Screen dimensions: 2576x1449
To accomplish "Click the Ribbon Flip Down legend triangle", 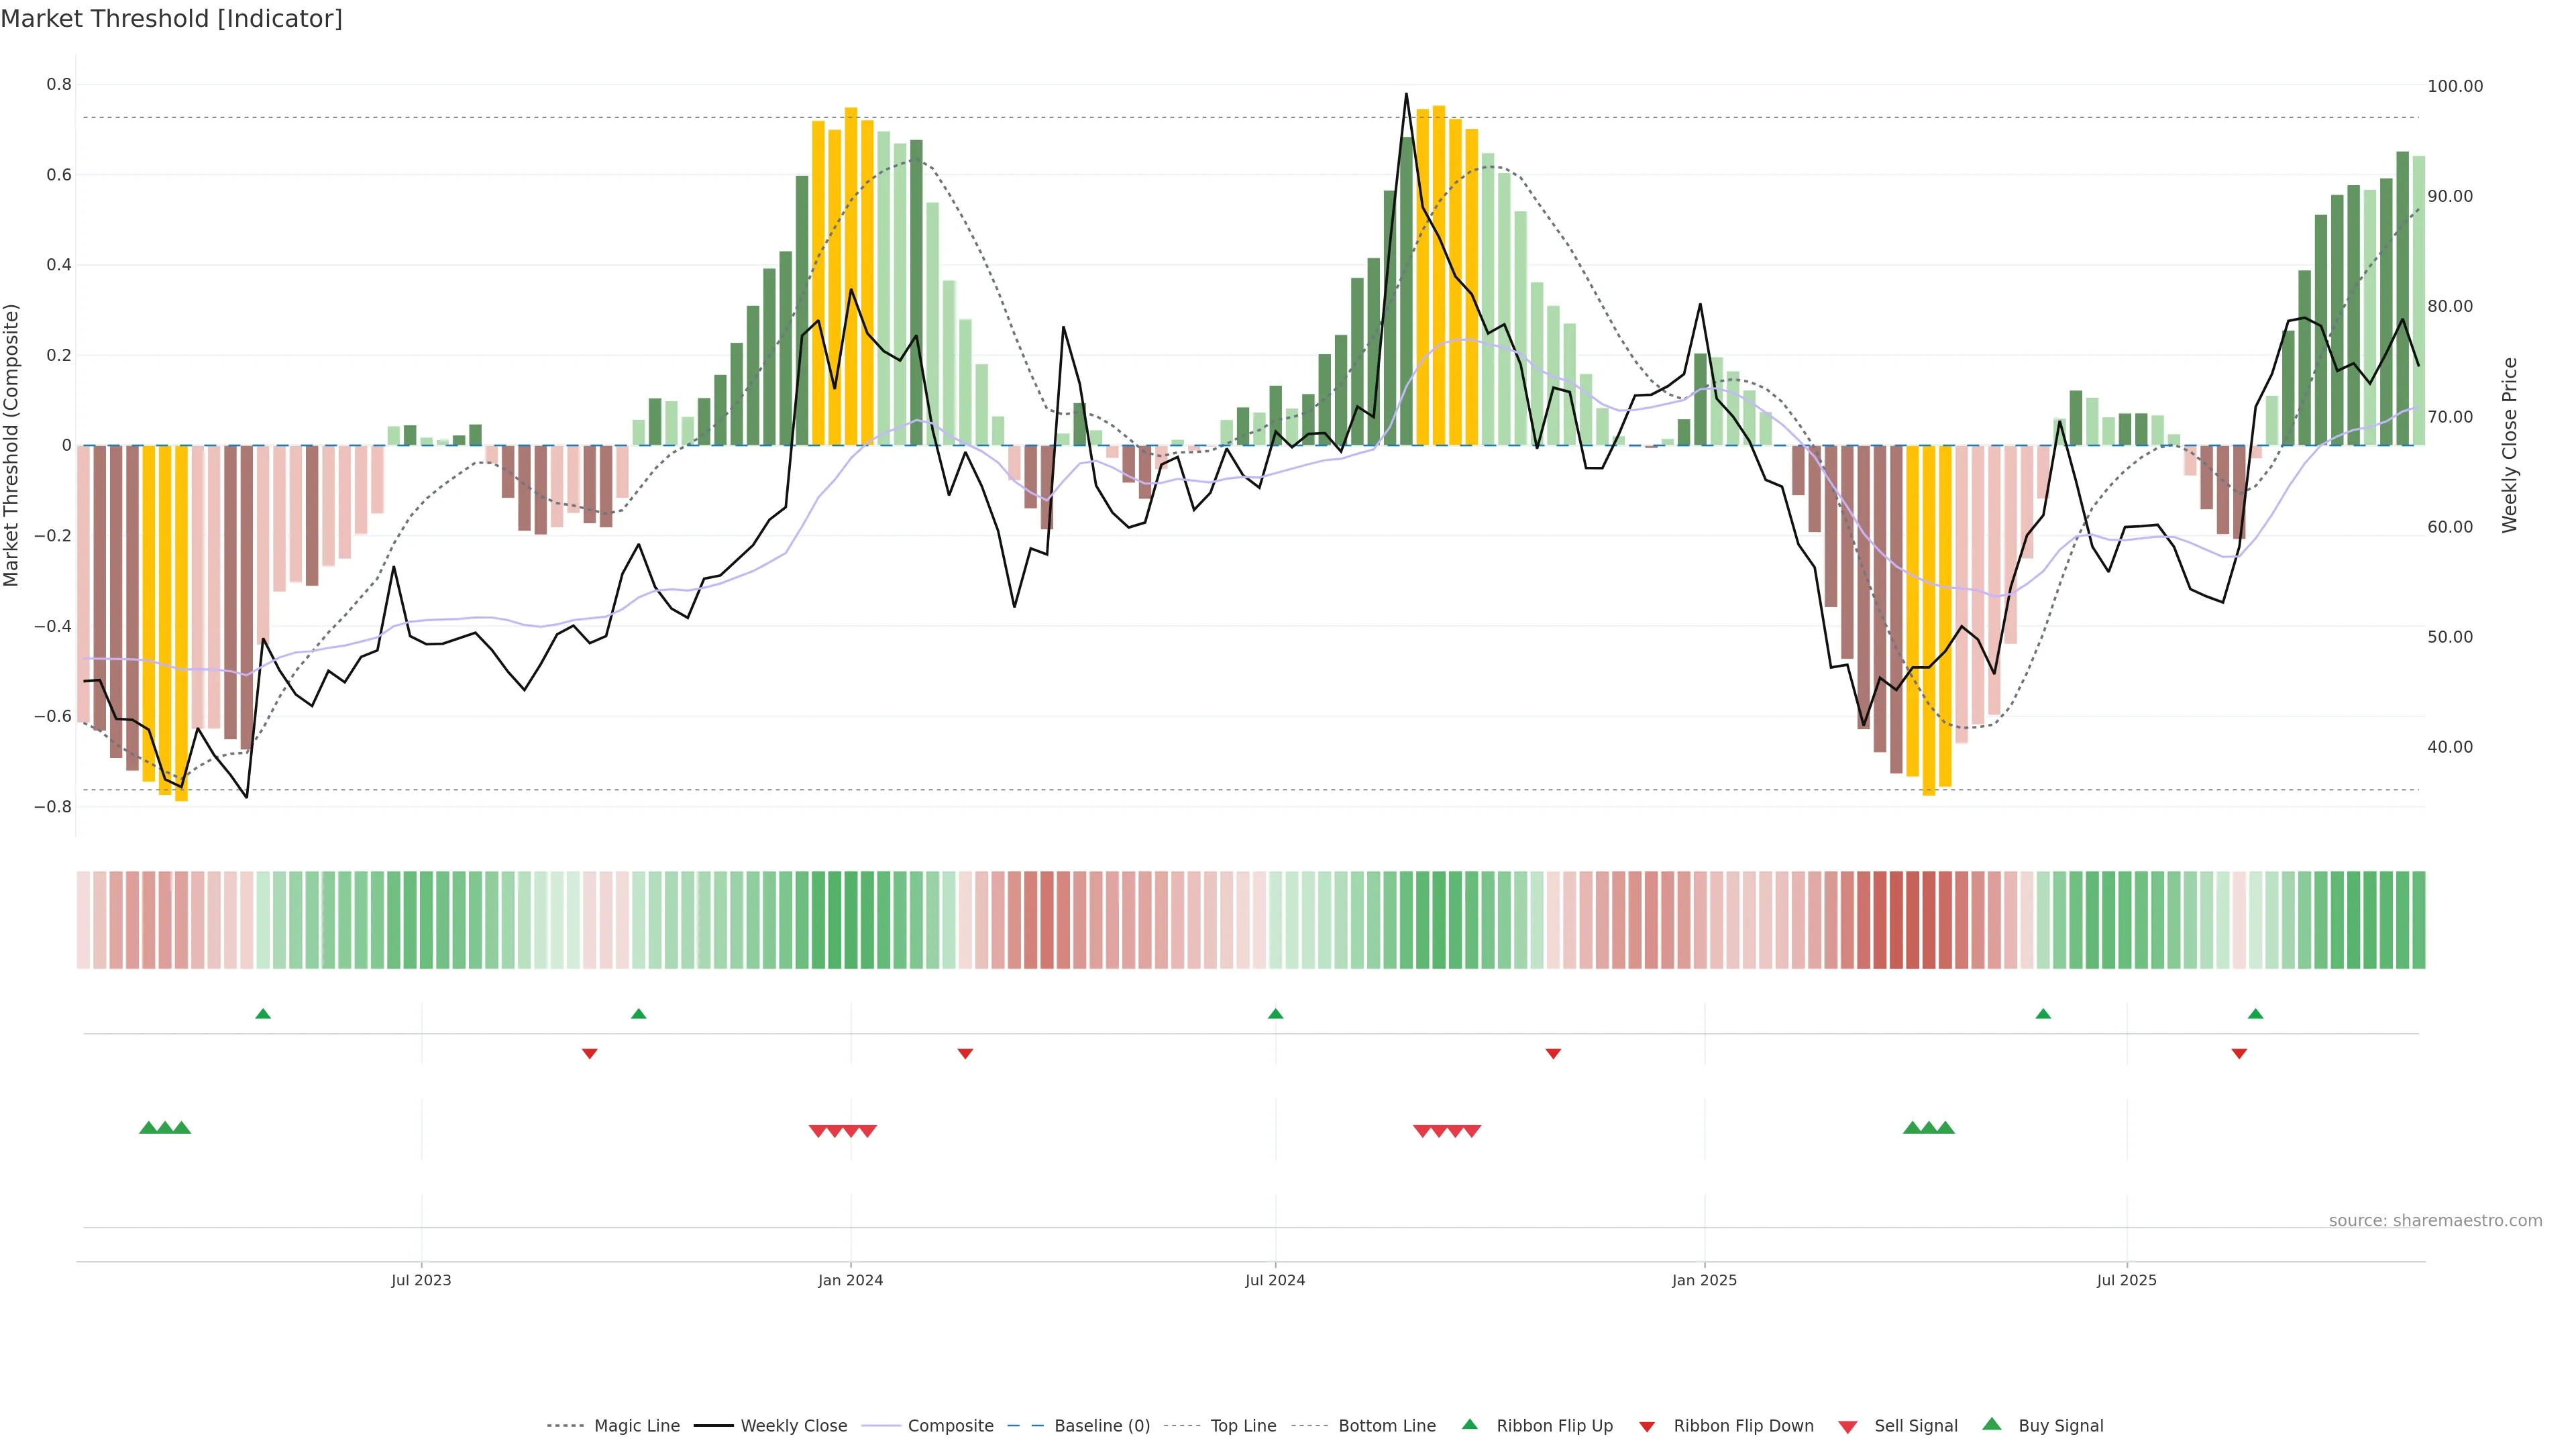I will coord(1646,1427).
